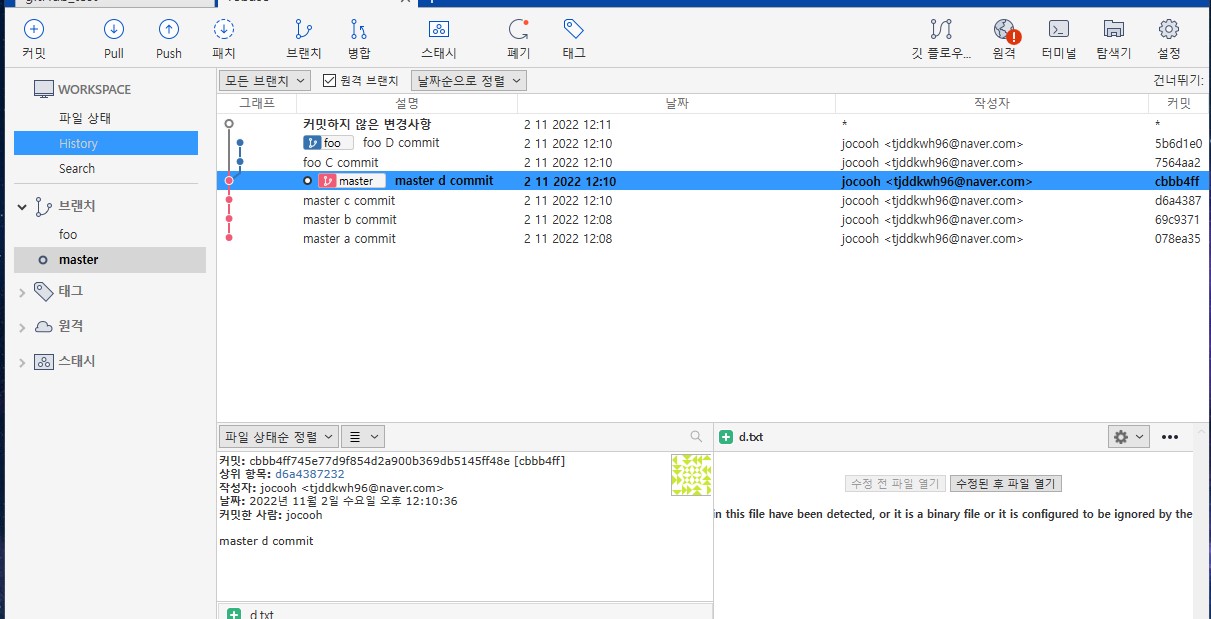Image resolution: width=1211 pixels, height=619 pixels.
Task: Select the master branch in sidebar
Action: [x=110, y=260]
